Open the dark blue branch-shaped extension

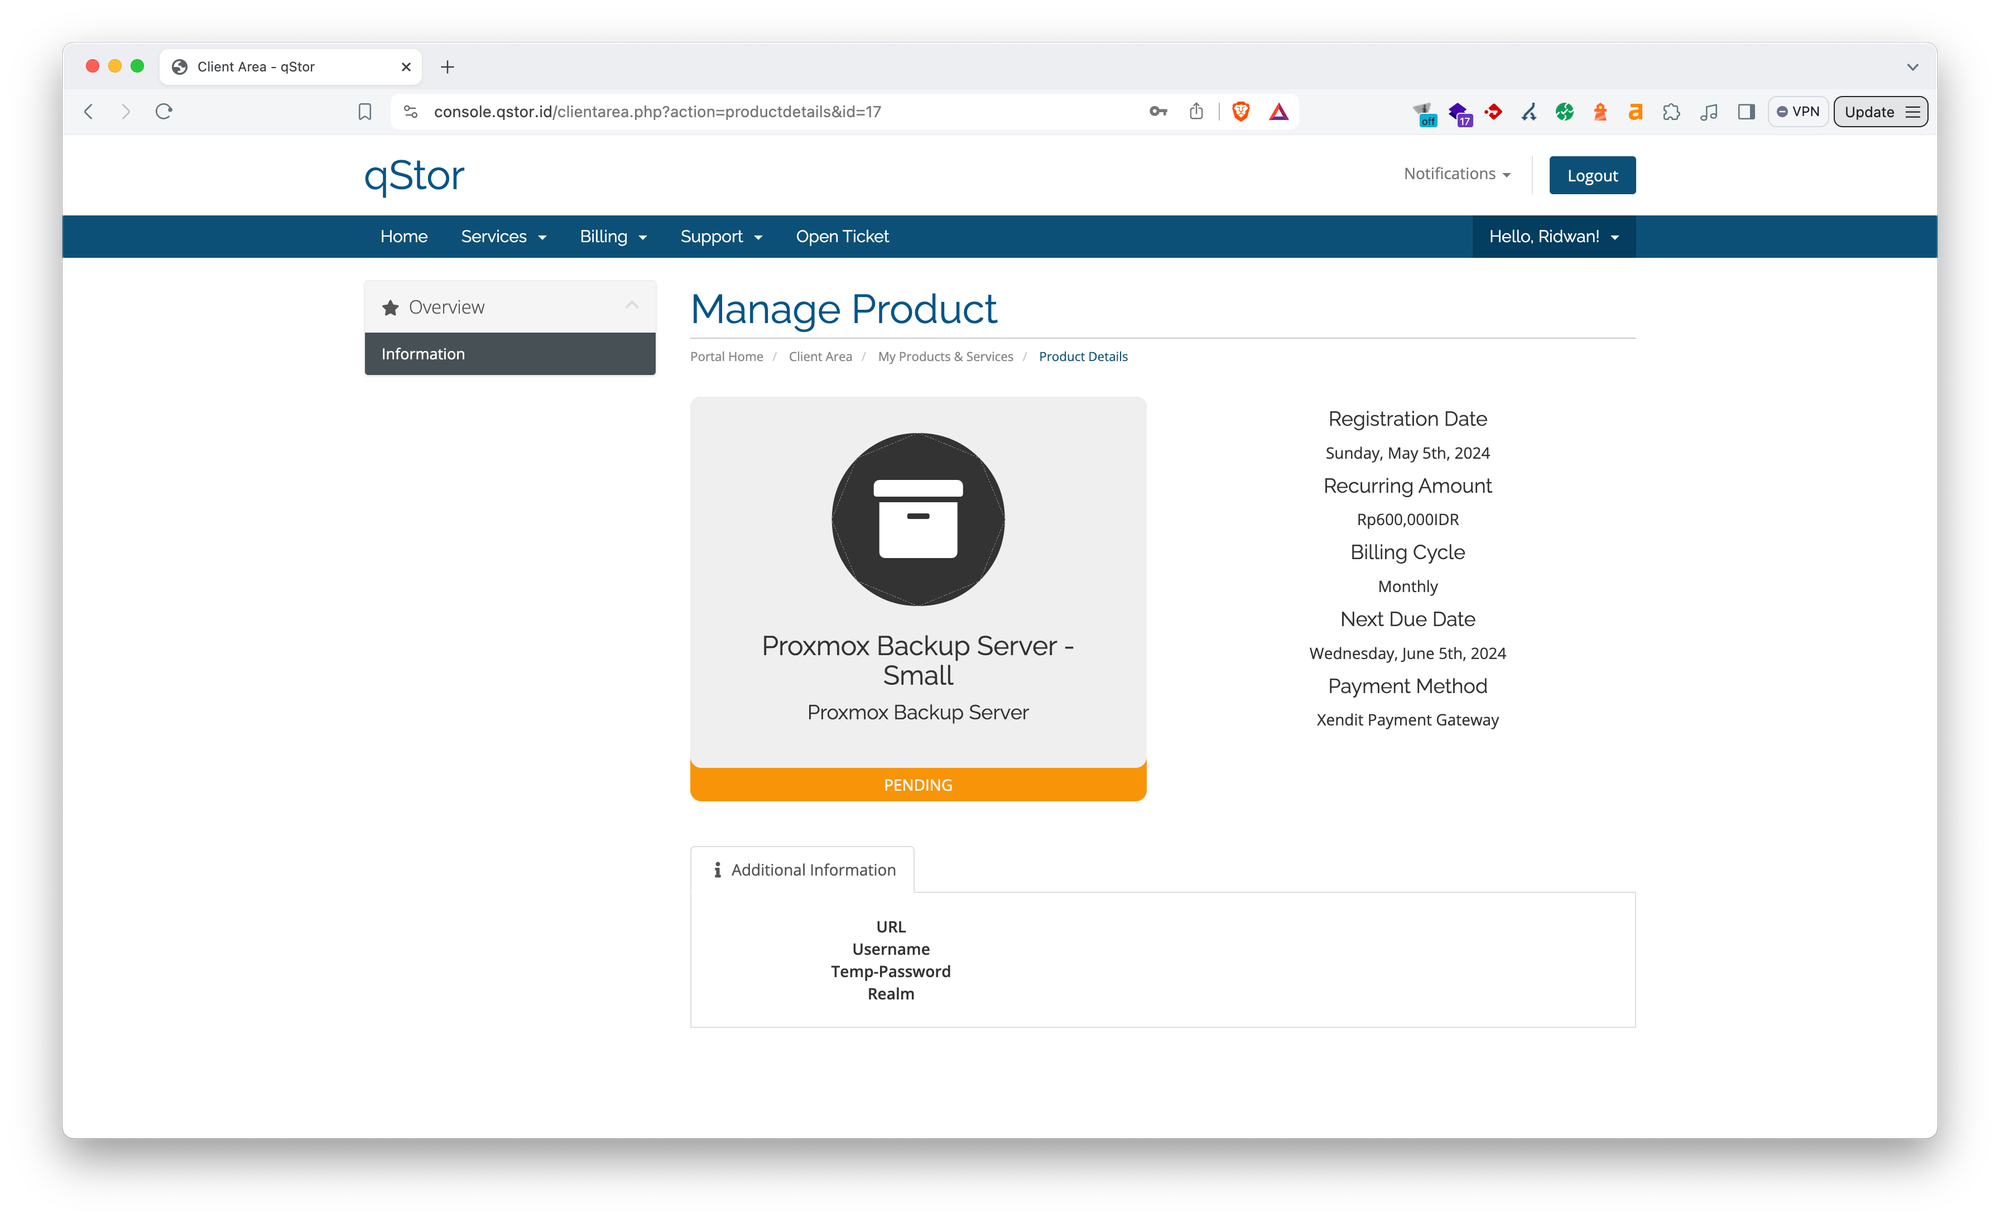click(x=1529, y=112)
